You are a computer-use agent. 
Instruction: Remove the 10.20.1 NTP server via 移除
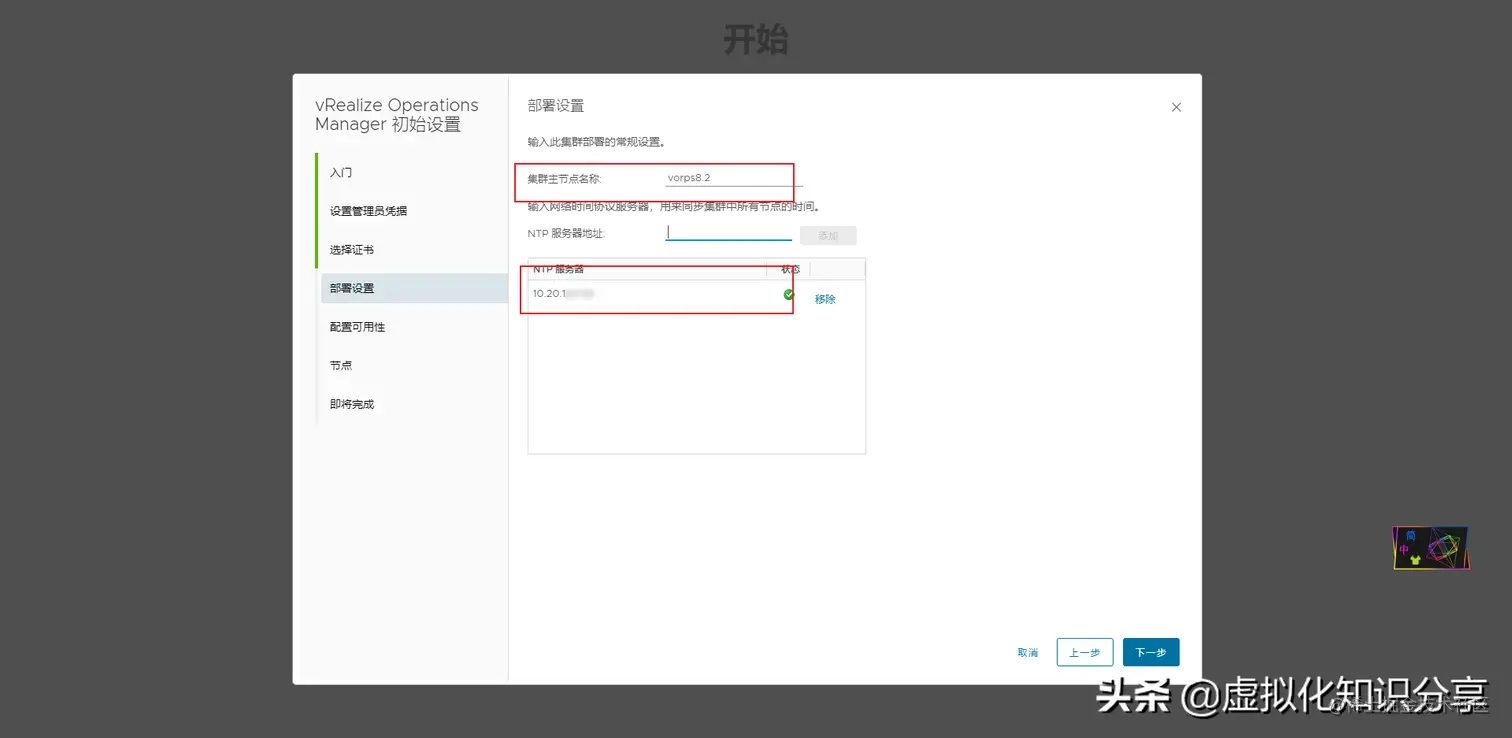click(x=824, y=298)
